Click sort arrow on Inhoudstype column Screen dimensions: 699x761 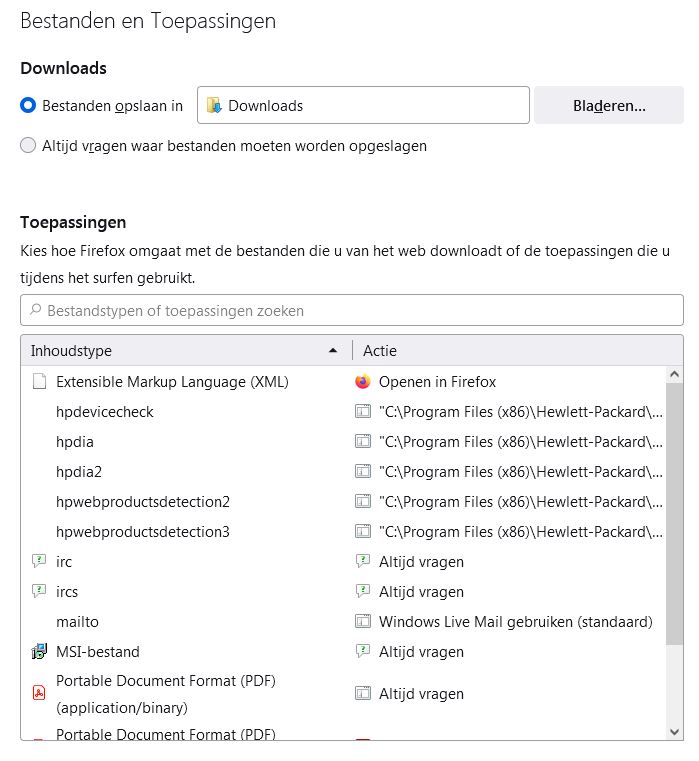[333, 351]
